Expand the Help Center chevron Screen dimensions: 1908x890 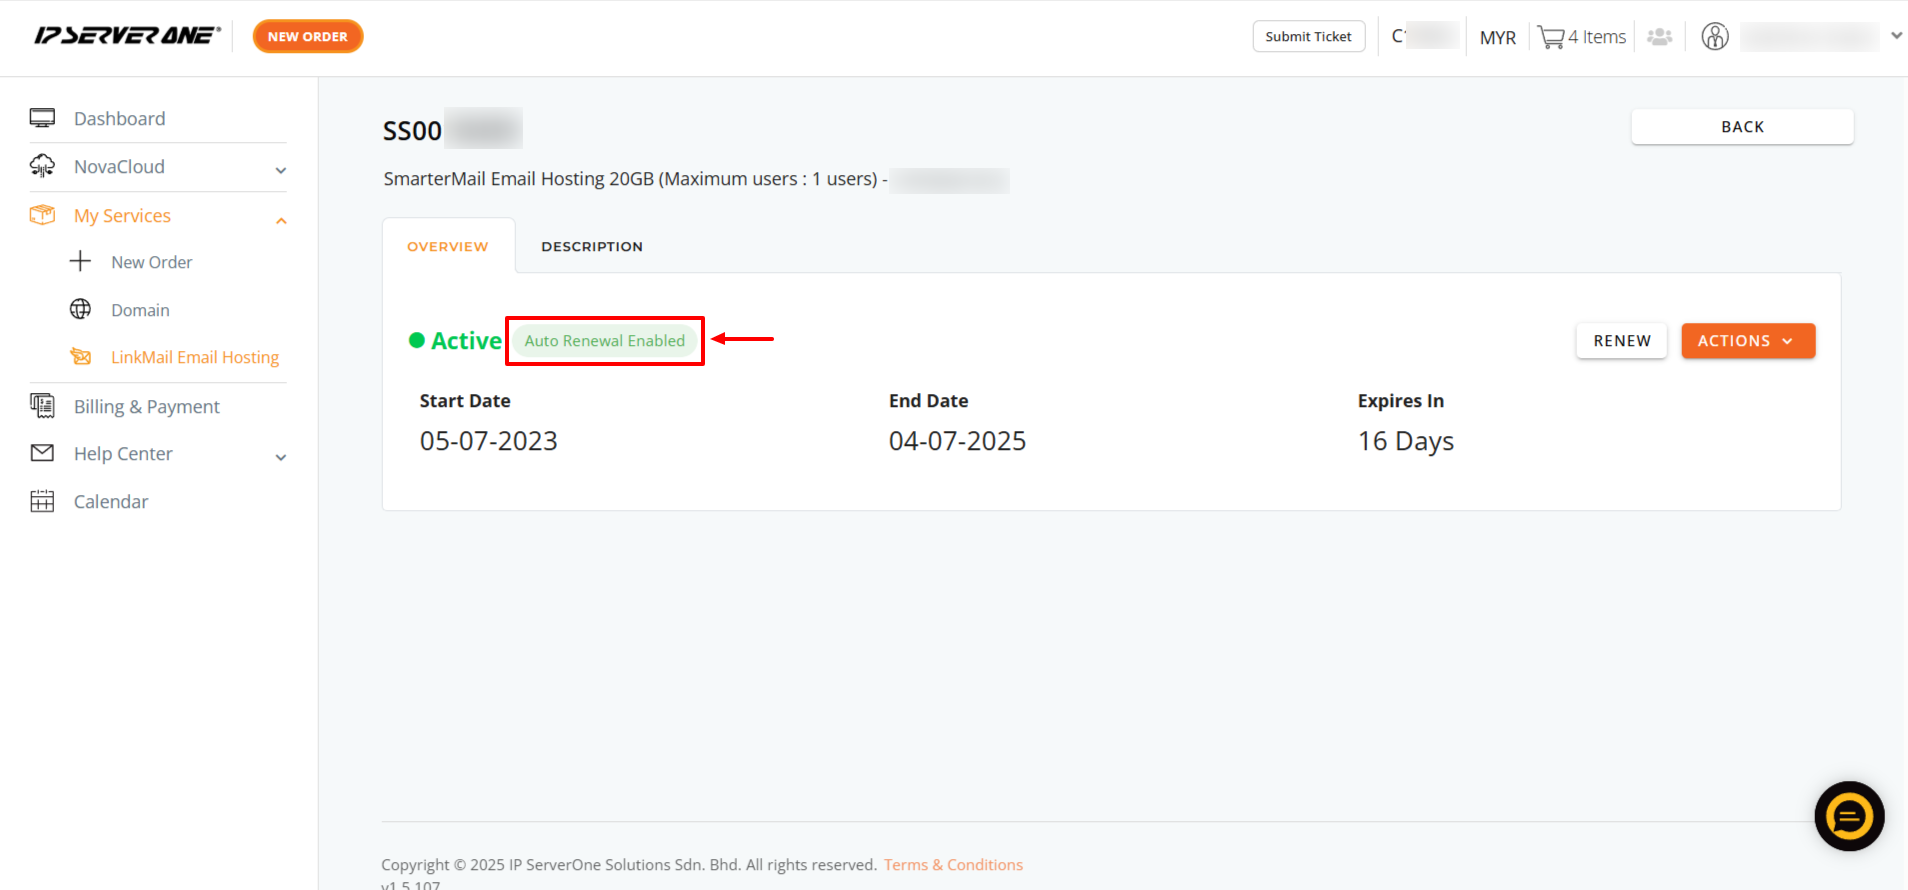coord(281,457)
